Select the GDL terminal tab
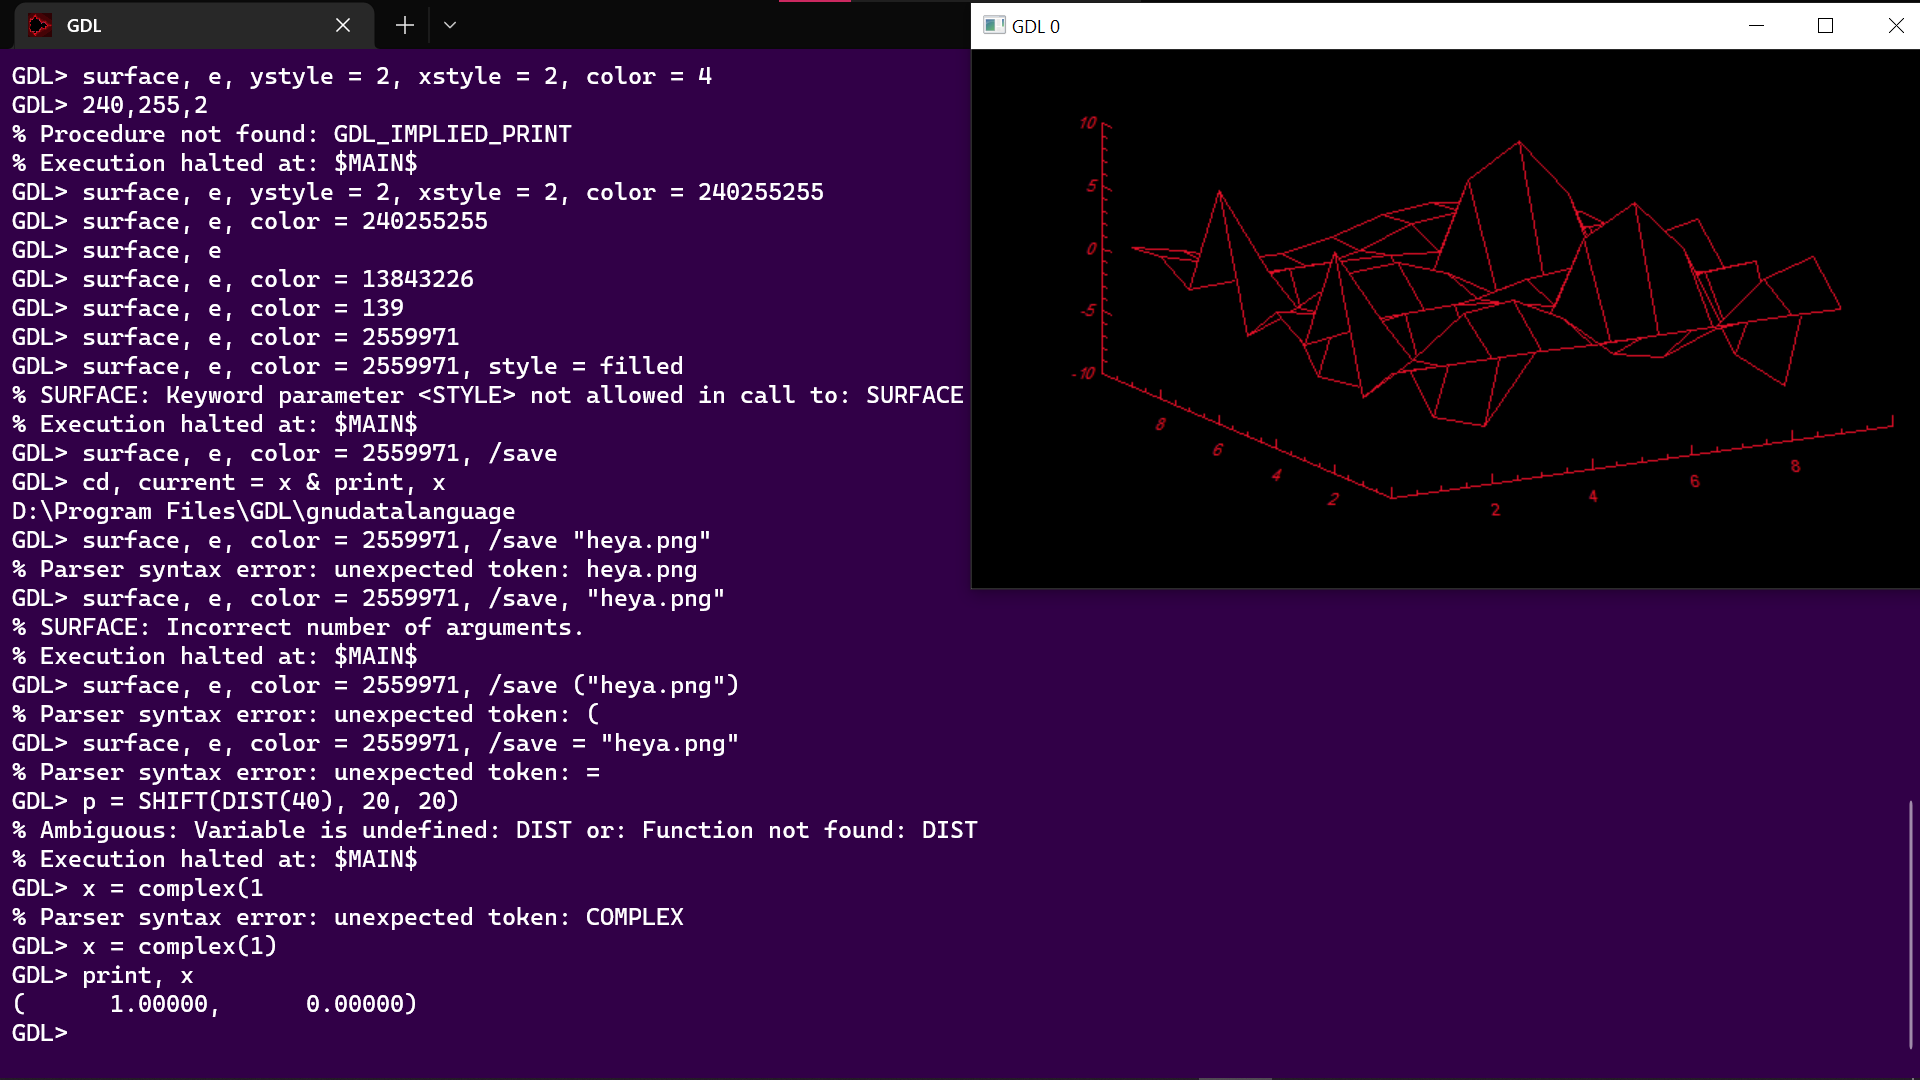The width and height of the screenshot is (1920, 1080). (x=150, y=25)
